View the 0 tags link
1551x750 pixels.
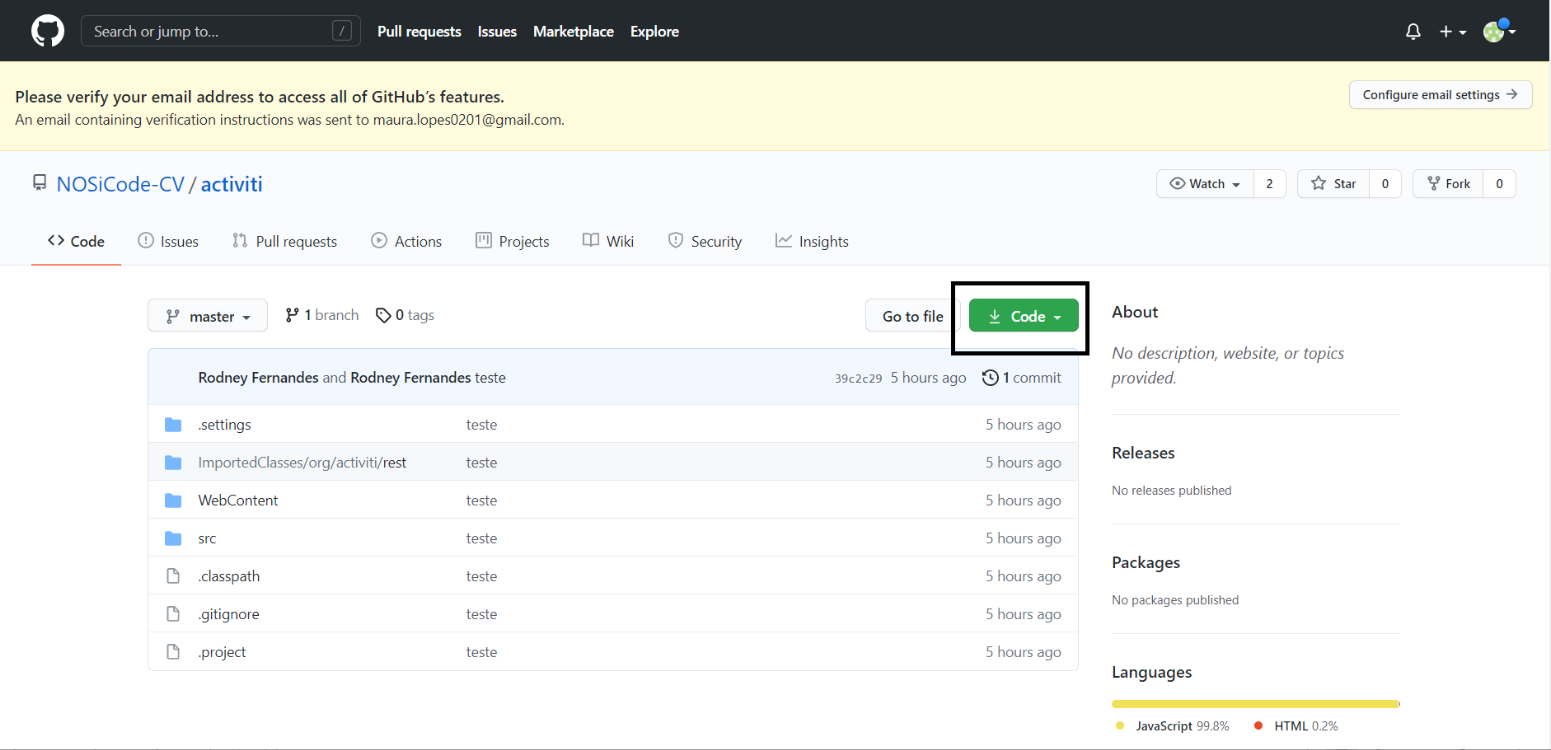tap(405, 315)
